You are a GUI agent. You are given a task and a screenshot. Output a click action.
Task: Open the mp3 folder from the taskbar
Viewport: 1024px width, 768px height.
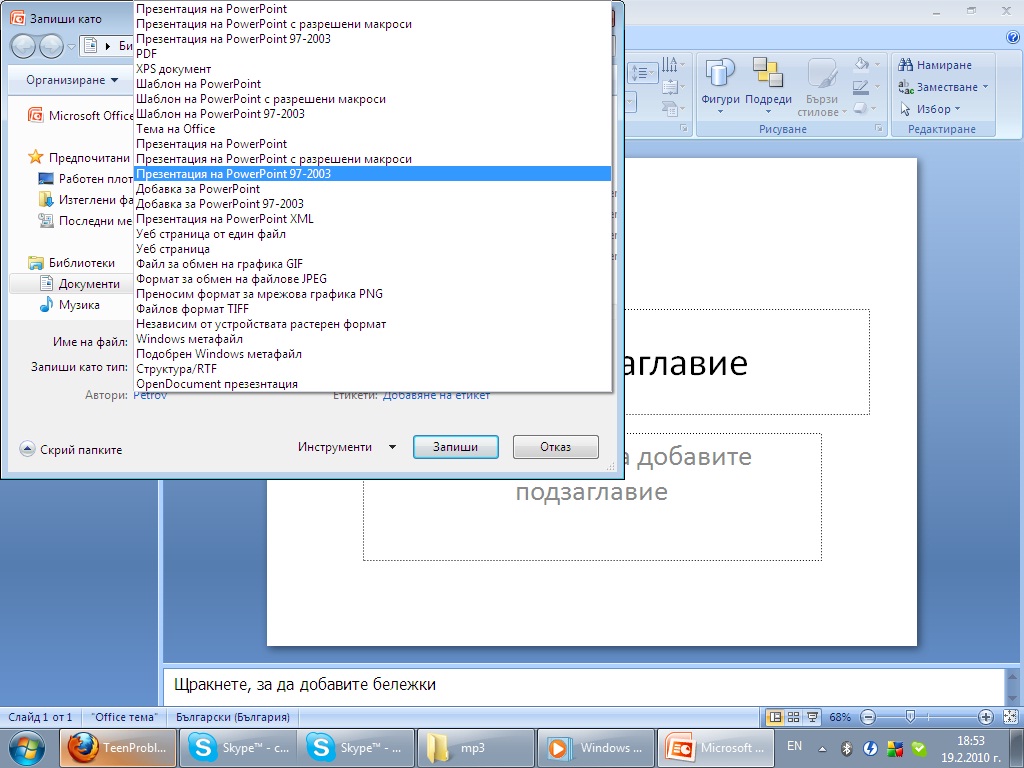click(x=476, y=748)
